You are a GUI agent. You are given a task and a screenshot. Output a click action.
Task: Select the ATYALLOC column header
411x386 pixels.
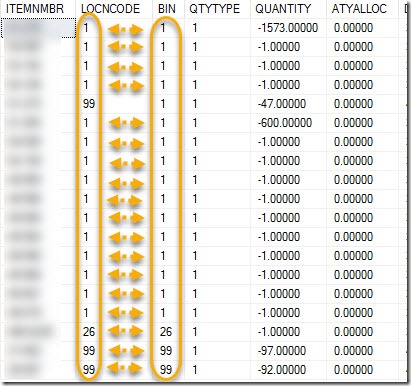coord(359,9)
